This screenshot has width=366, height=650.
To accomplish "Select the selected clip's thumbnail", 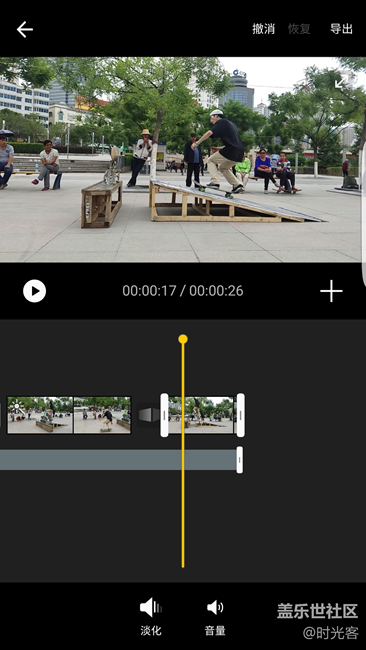I will 202,415.
